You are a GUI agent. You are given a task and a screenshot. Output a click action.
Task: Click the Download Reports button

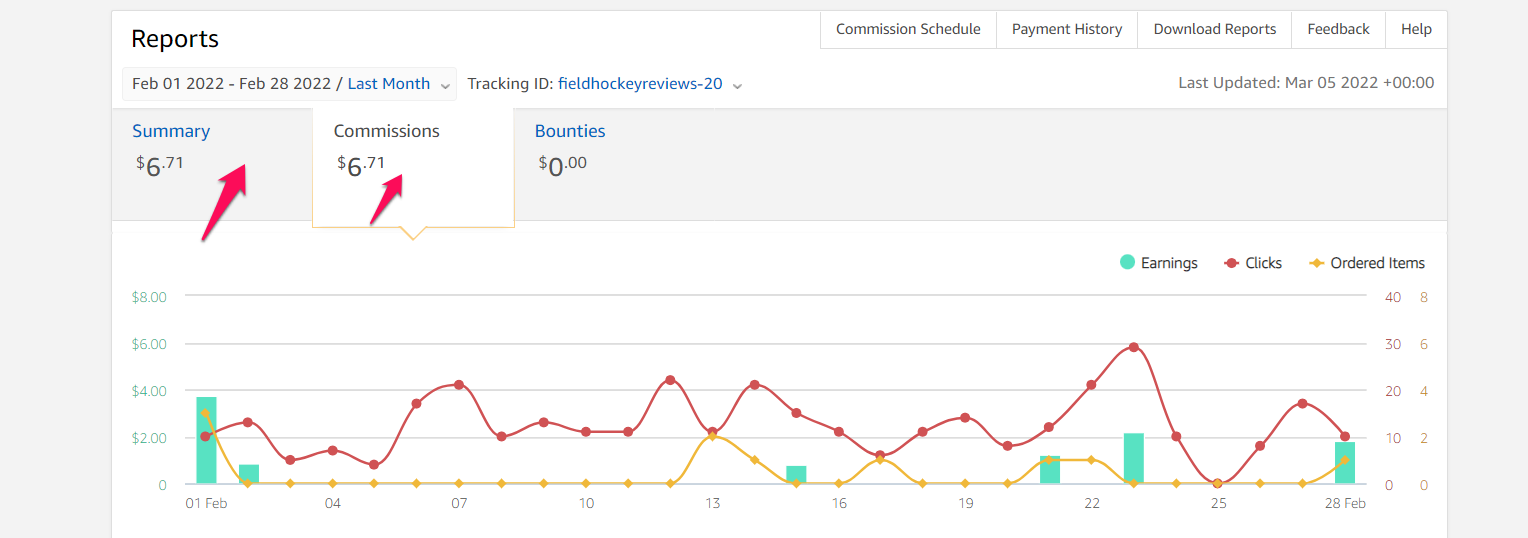point(1215,29)
